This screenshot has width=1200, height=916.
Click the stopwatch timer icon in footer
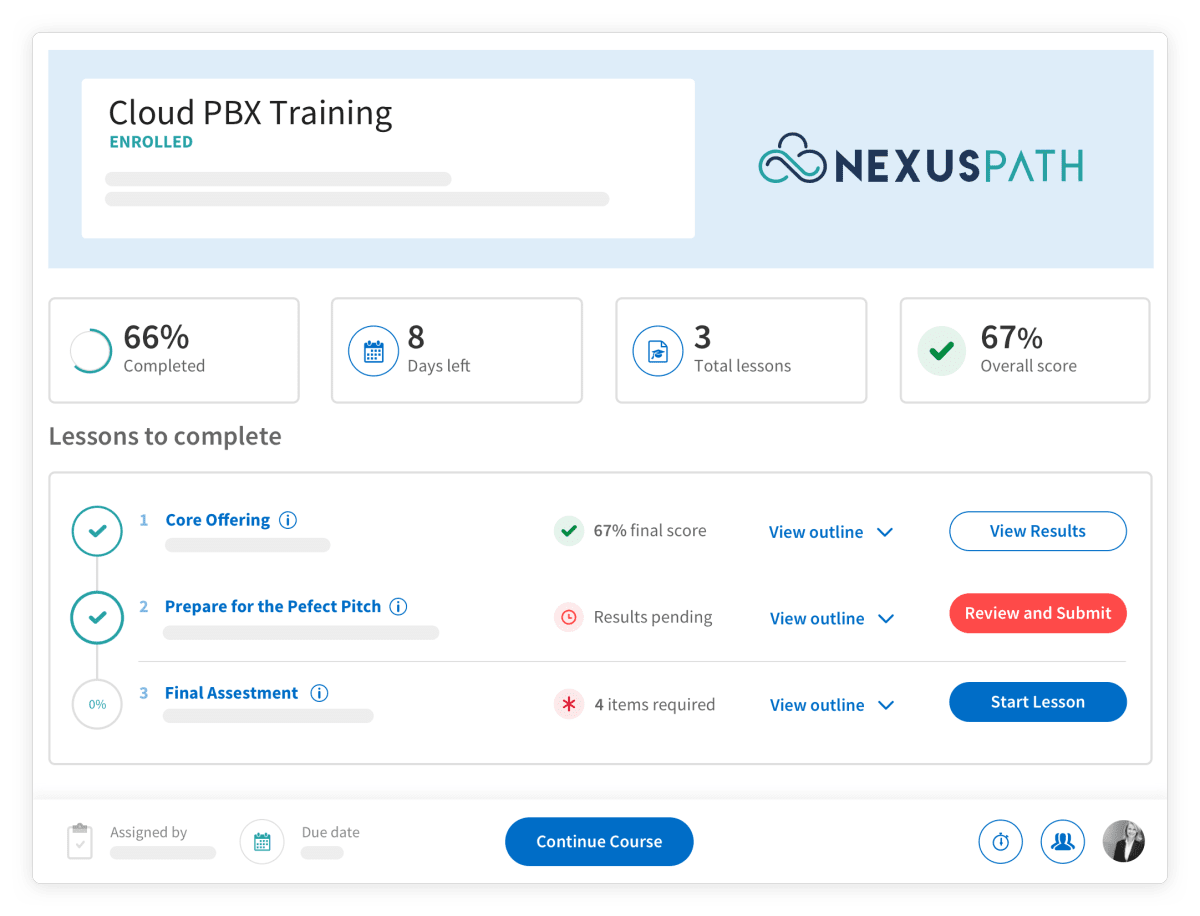pos(1000,842)
